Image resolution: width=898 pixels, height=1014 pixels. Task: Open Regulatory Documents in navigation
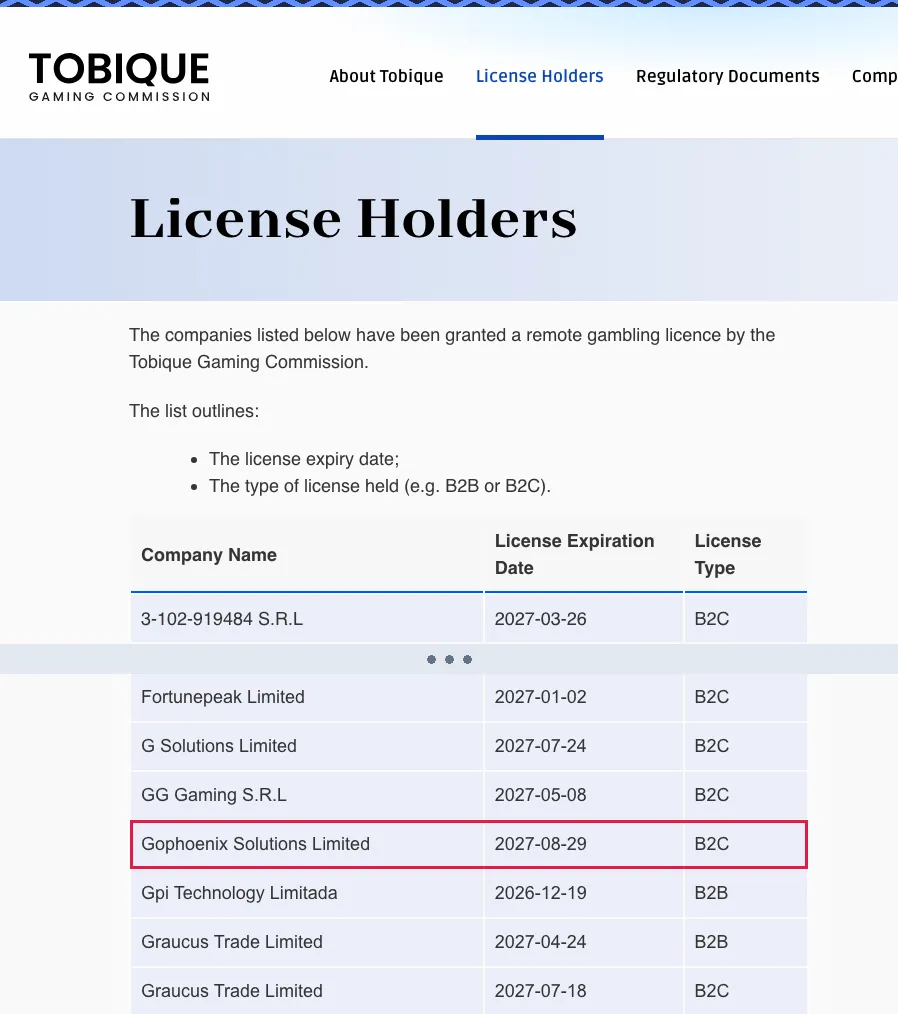(727, 76)
